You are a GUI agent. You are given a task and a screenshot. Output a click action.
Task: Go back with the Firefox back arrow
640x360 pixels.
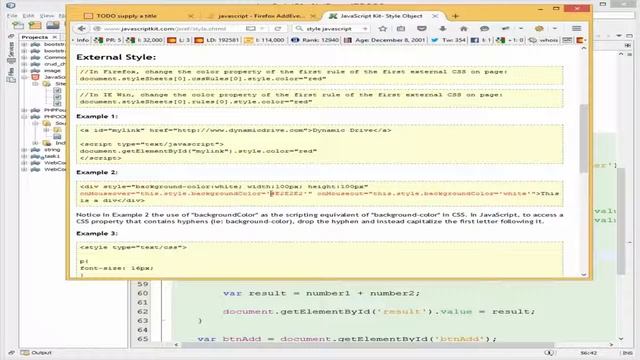[x=81, y=29]
